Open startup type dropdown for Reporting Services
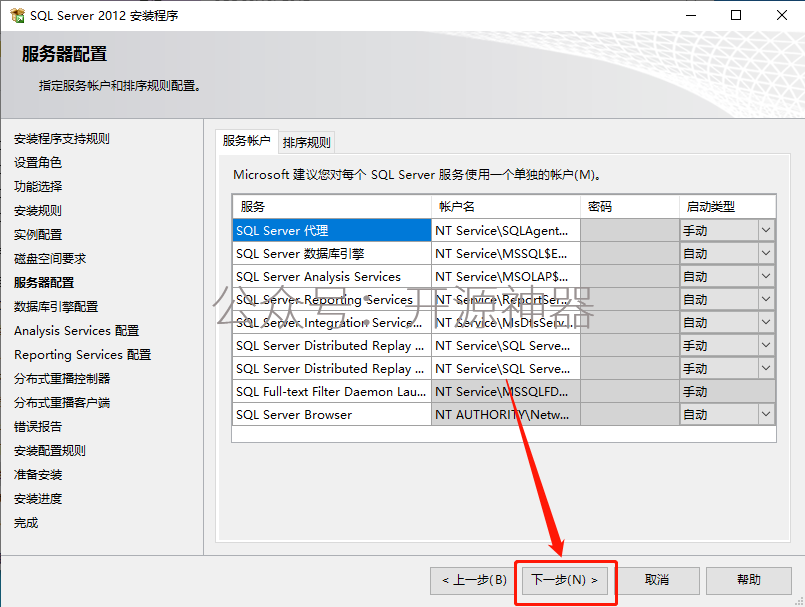The height and width of the screenshot is (607, 805). [x=766, y=299]
